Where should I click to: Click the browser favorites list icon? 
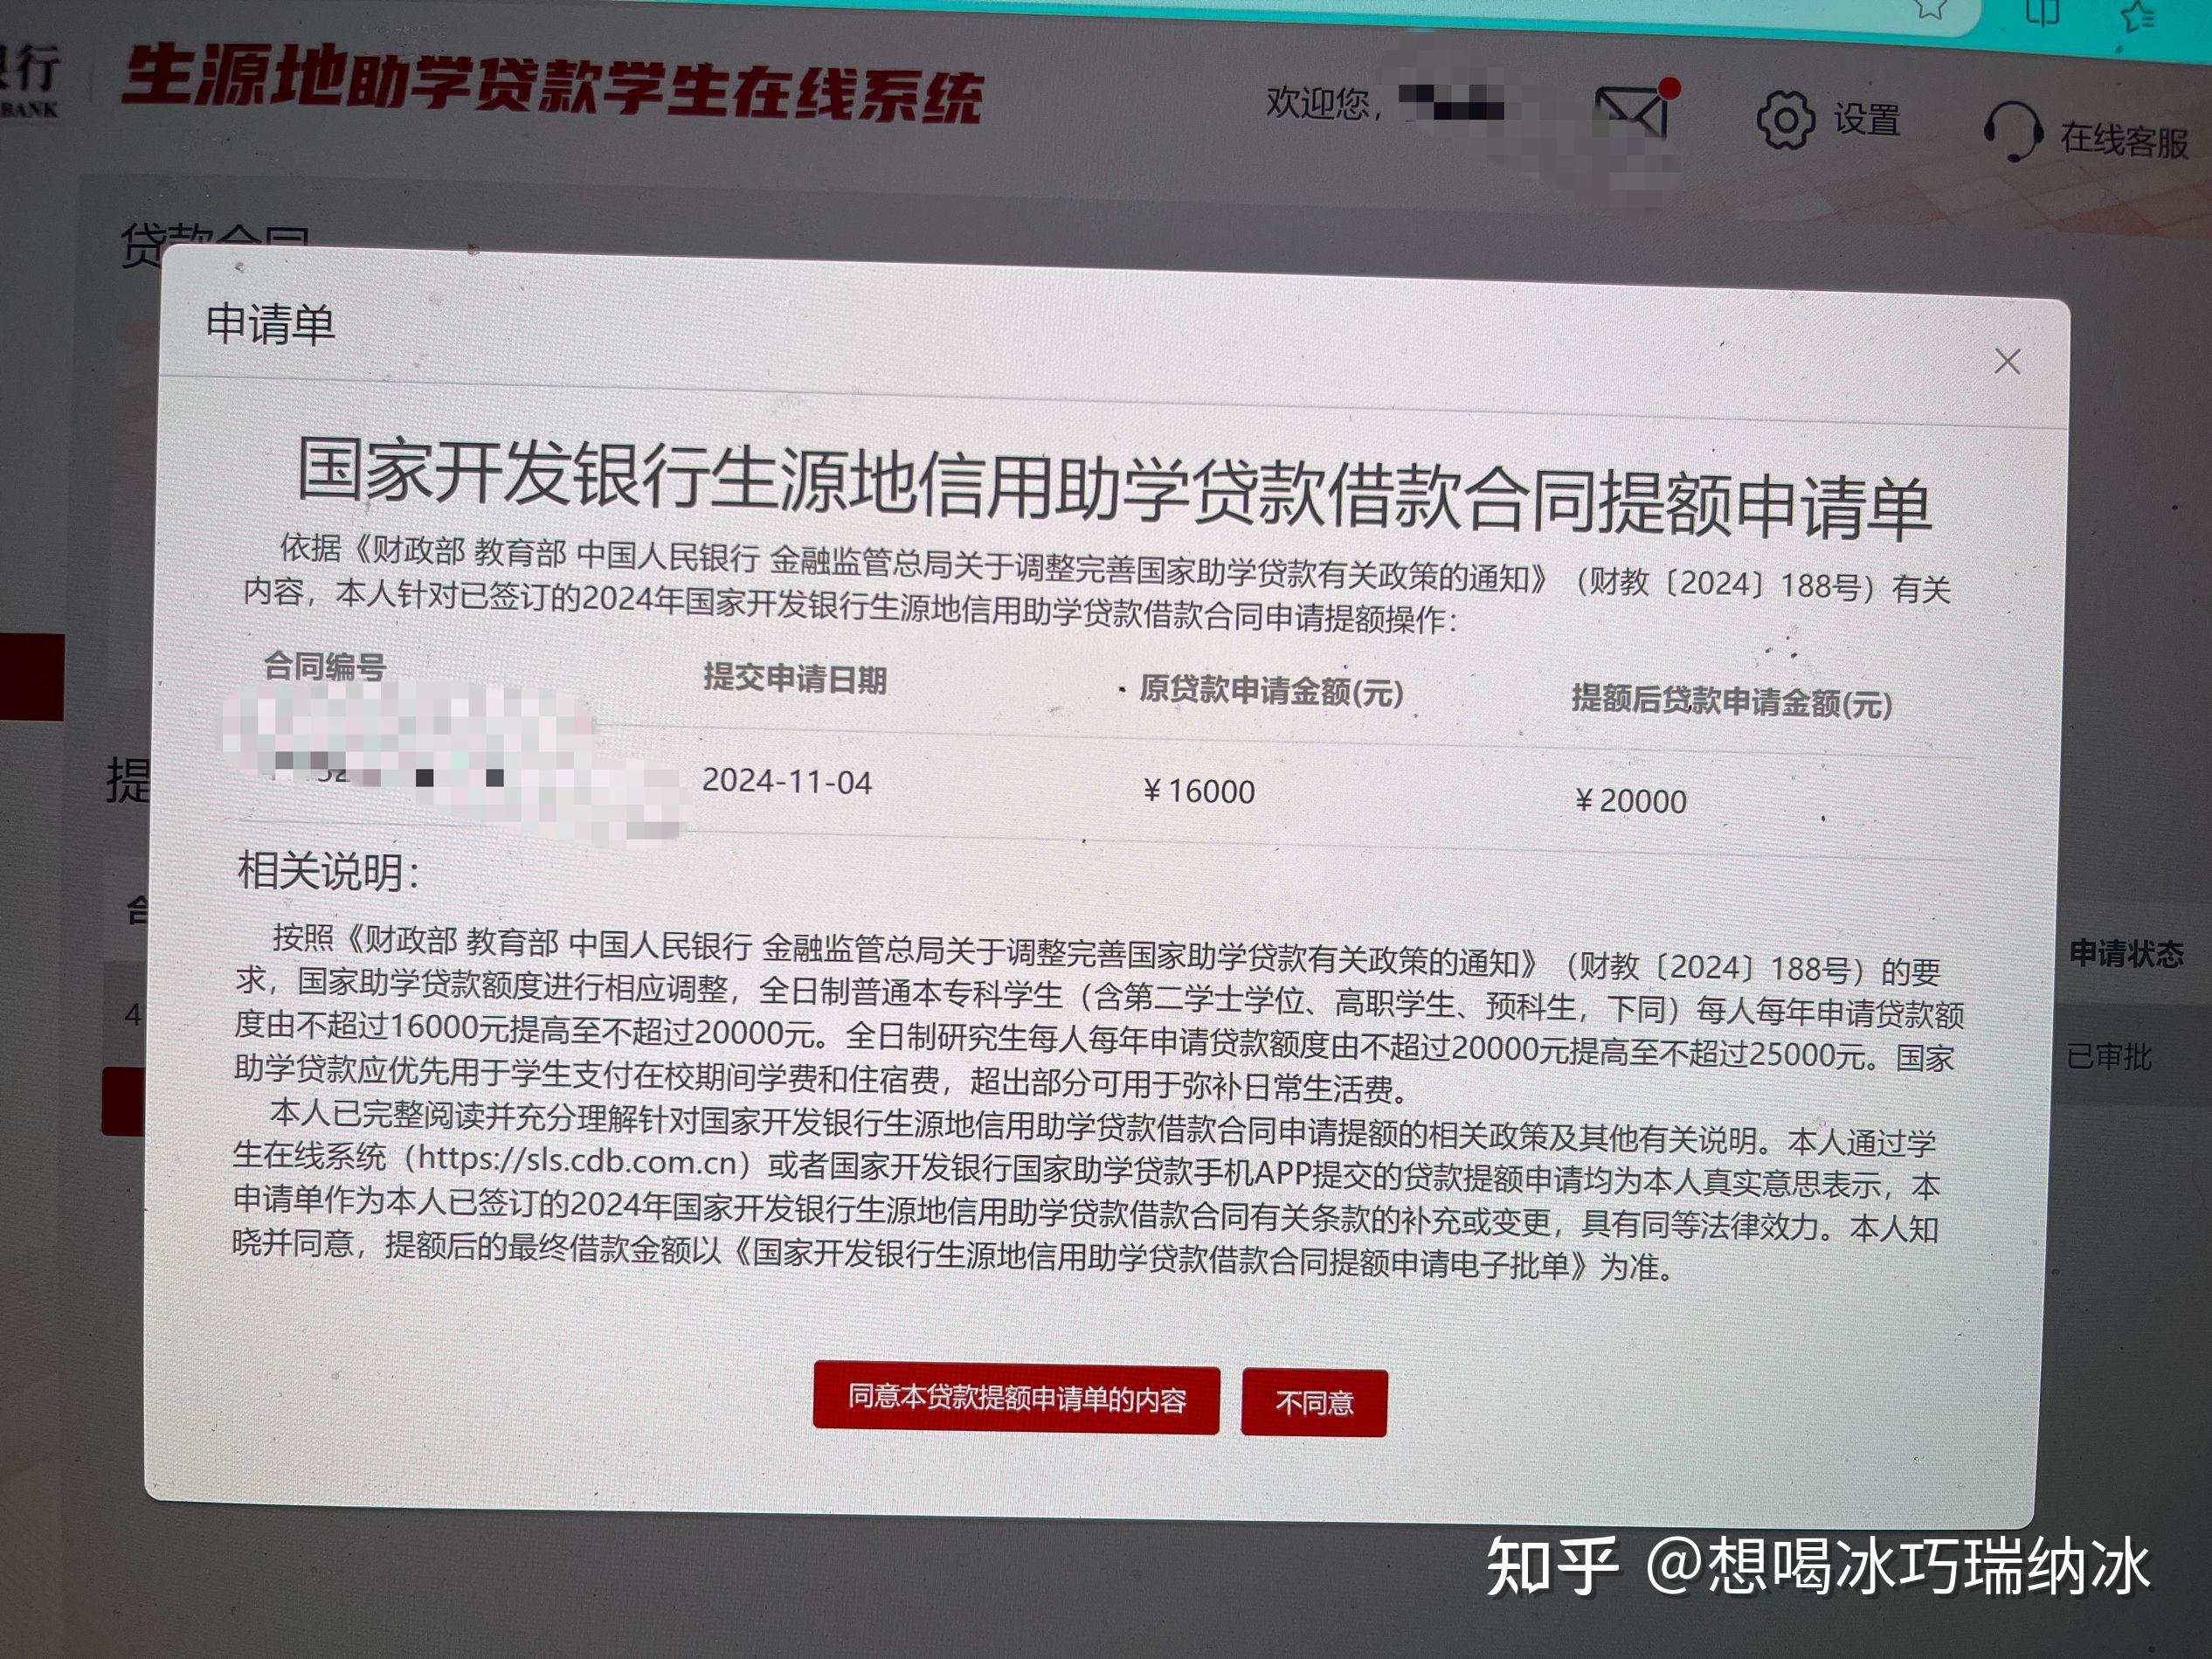[2136, 15]
